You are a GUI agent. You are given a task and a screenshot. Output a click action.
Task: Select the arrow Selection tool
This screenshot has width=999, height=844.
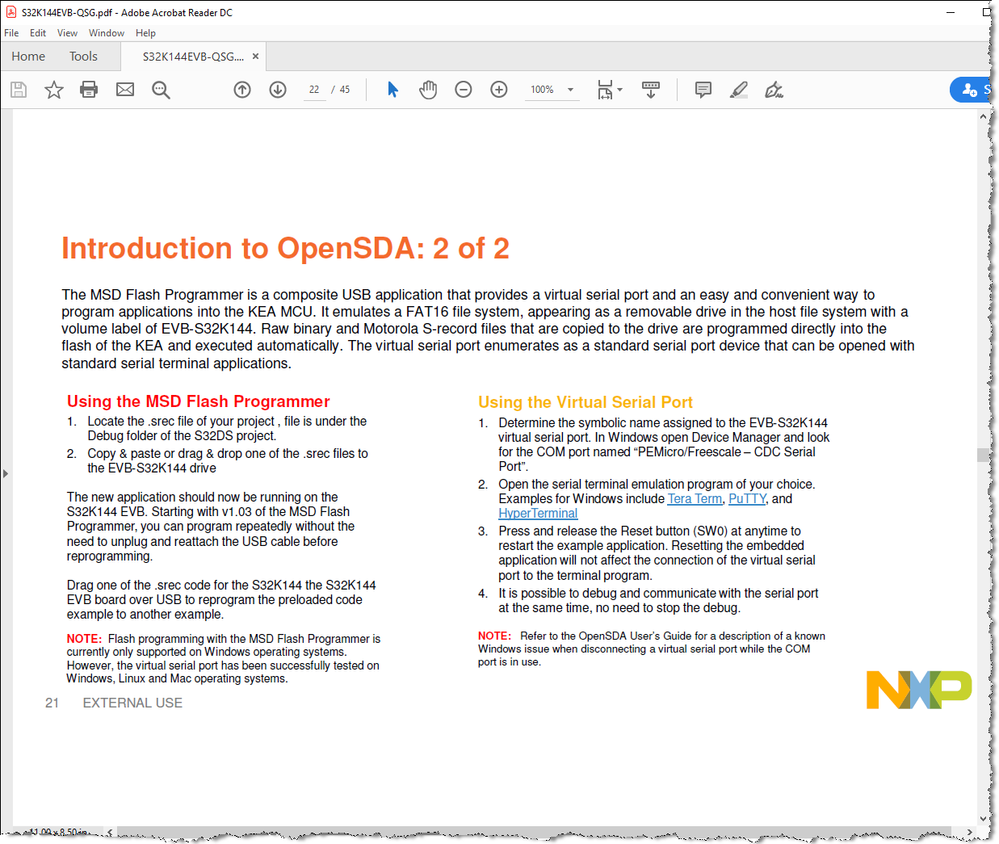coord(392,90)
